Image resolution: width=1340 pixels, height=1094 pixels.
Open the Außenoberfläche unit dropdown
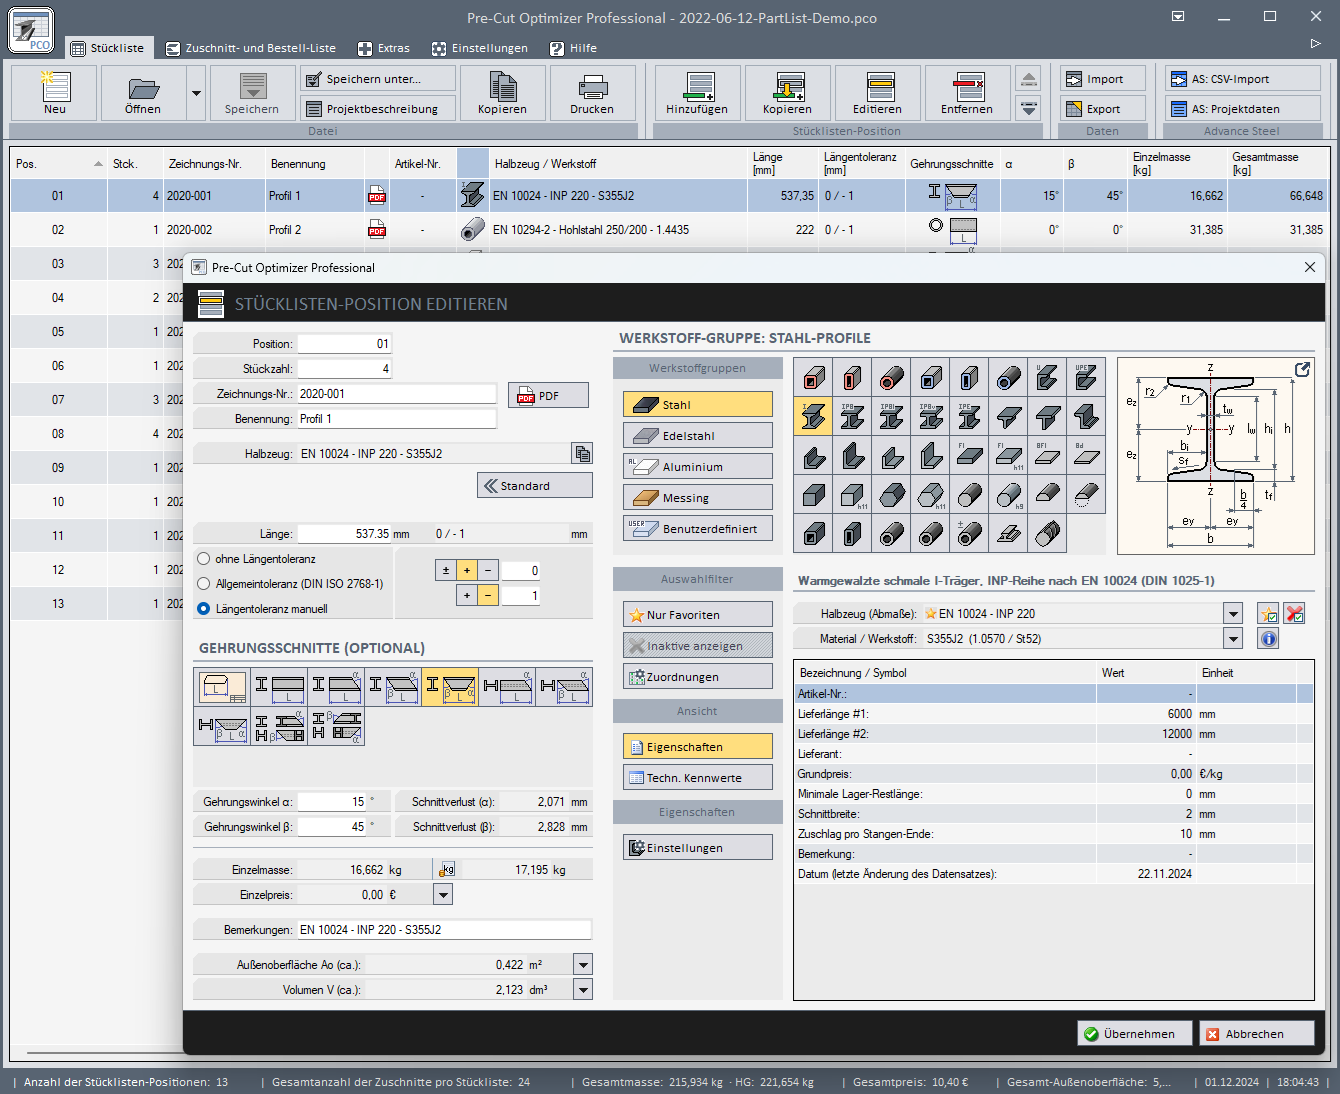(583, 965)
